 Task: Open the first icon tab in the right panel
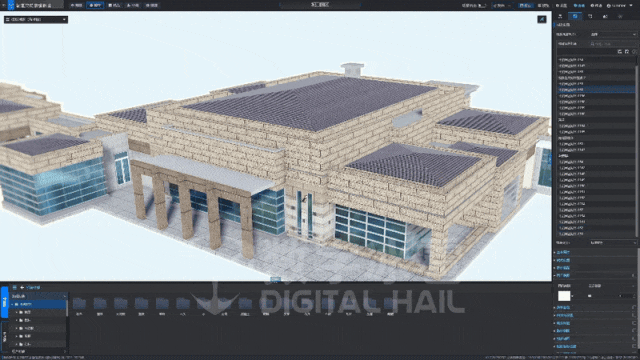(560, 16)
